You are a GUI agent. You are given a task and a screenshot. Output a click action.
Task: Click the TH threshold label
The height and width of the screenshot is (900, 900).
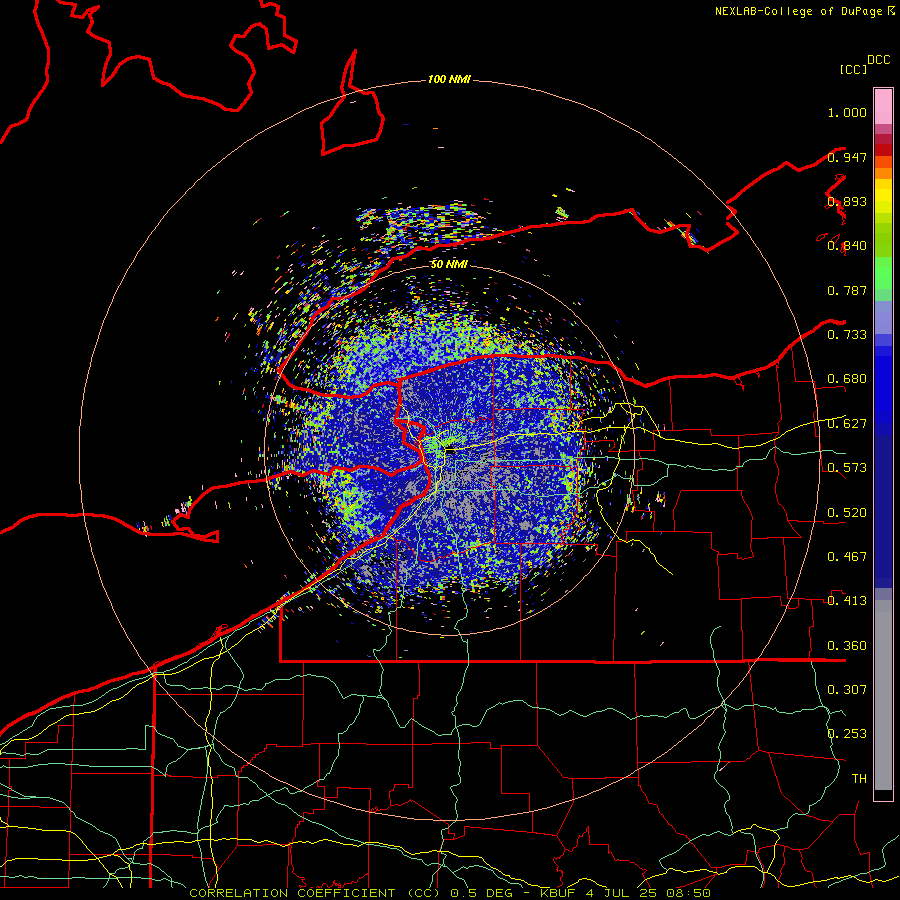coord(859,779)
